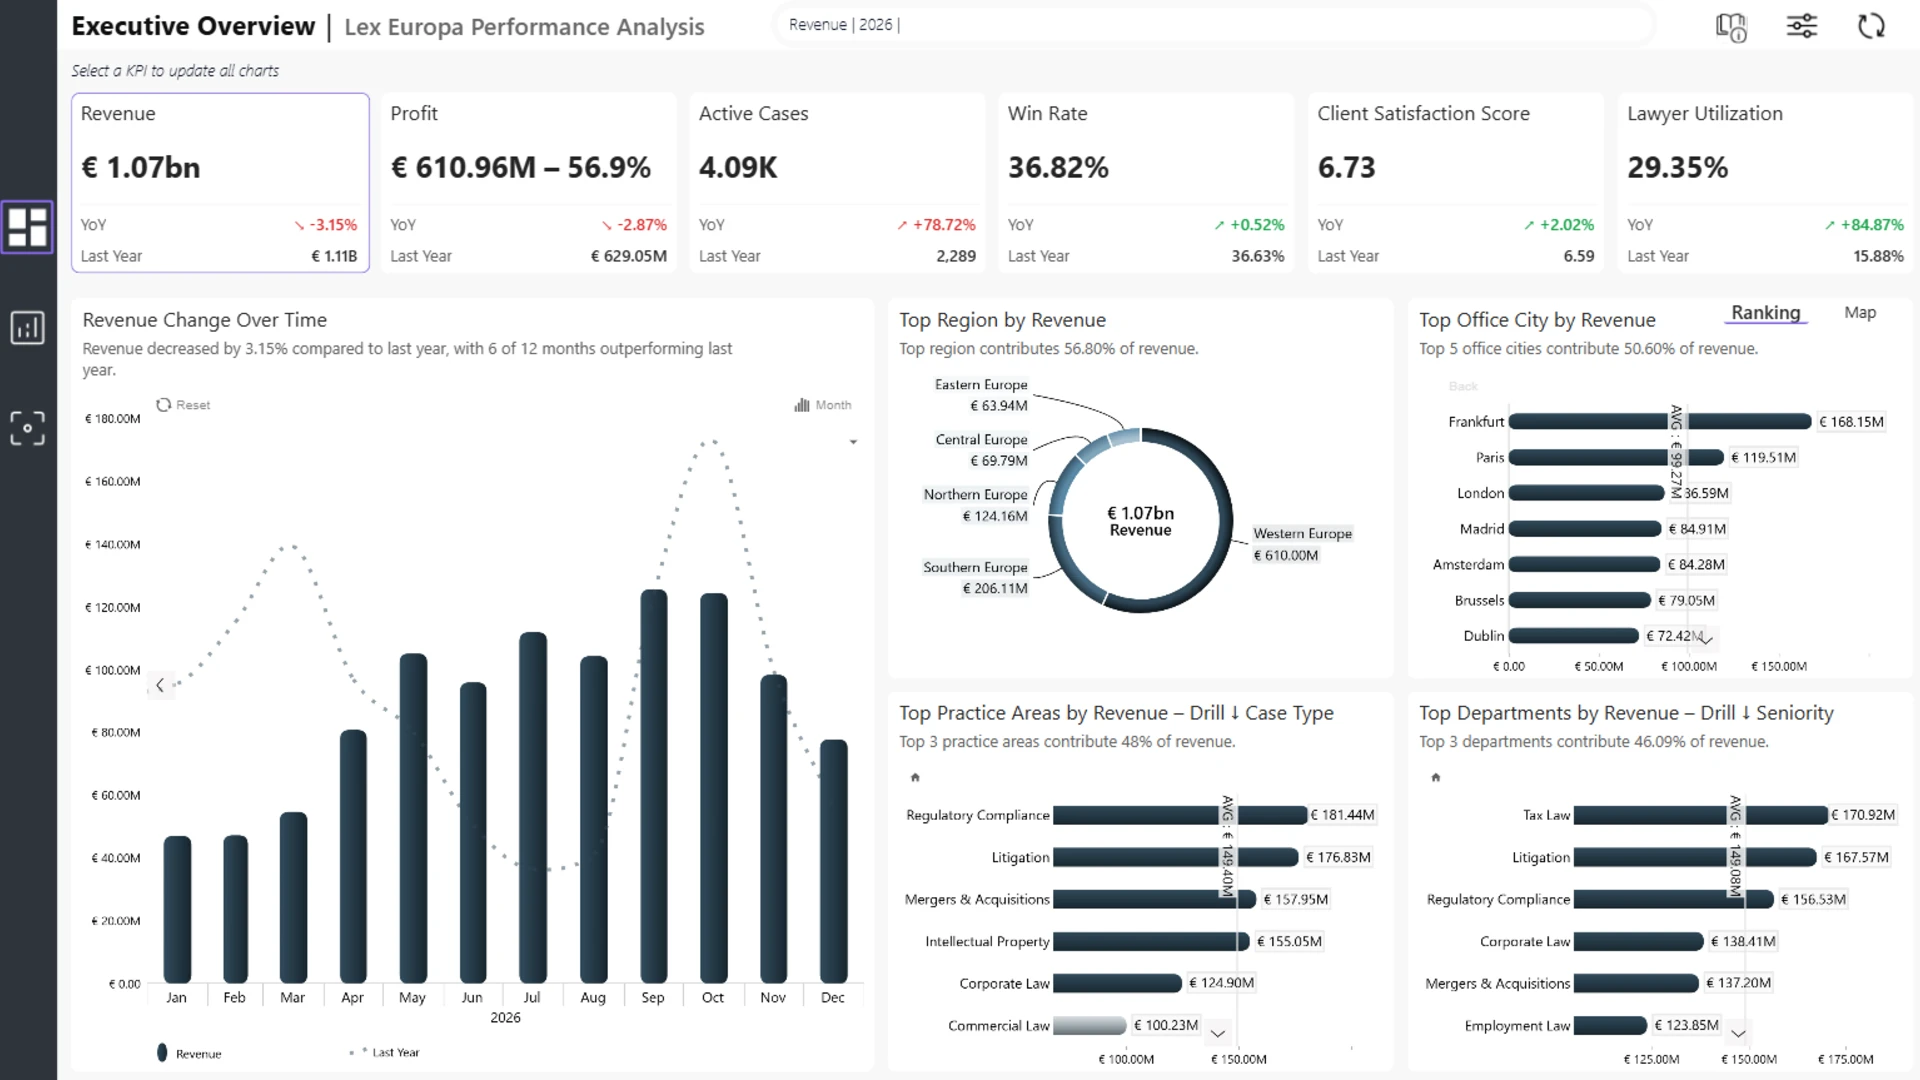
Task: Click home icon in Top Departments chart
Action: point(1435,777)
